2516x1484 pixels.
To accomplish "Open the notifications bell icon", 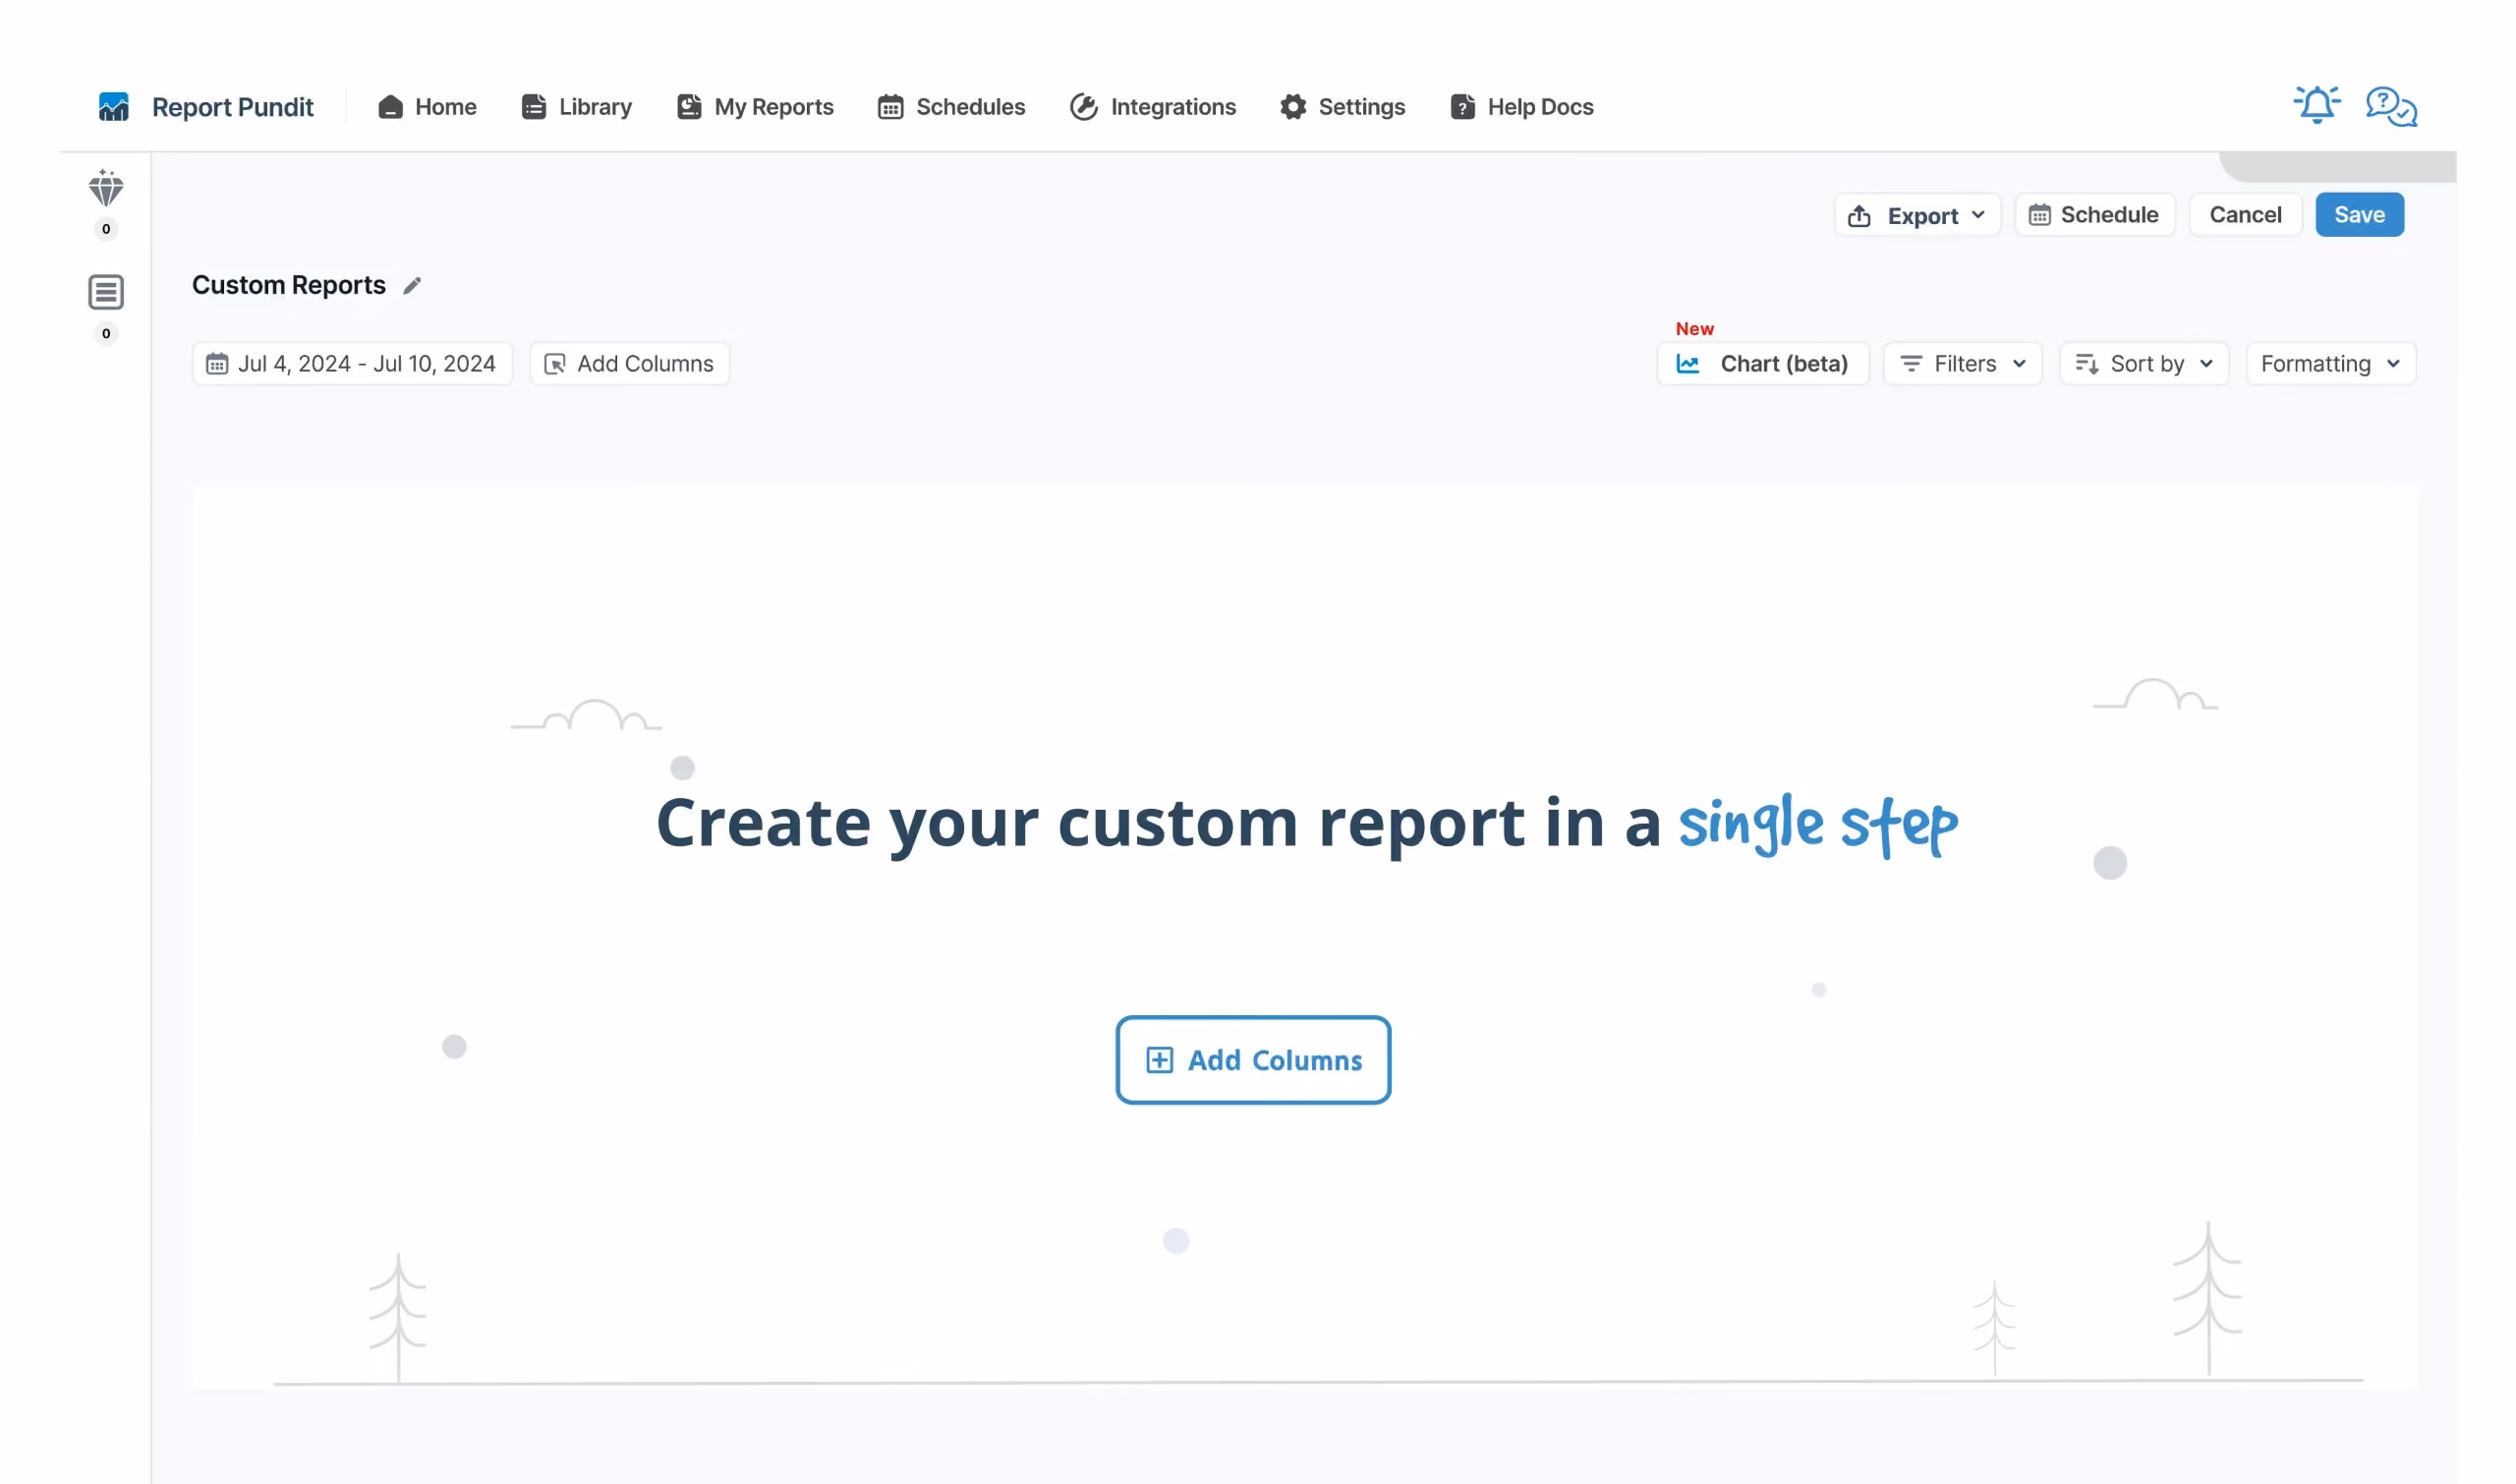I will pos(2316,105).
